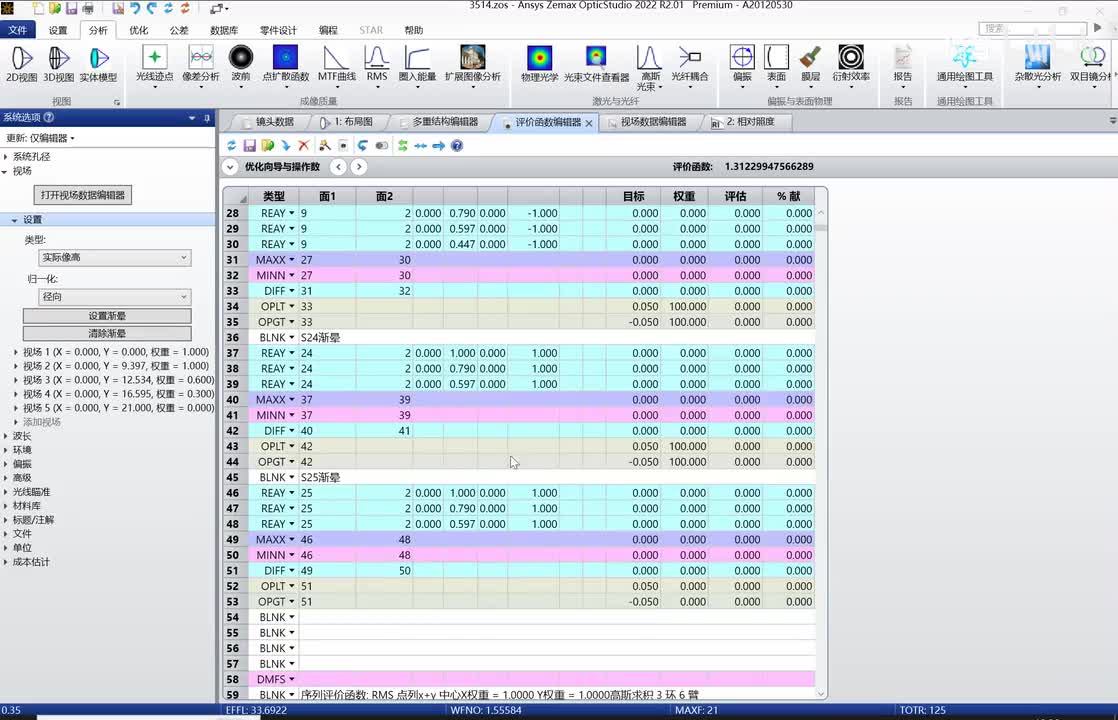Switch to 公差 ribbon tab

coord(179,30)
